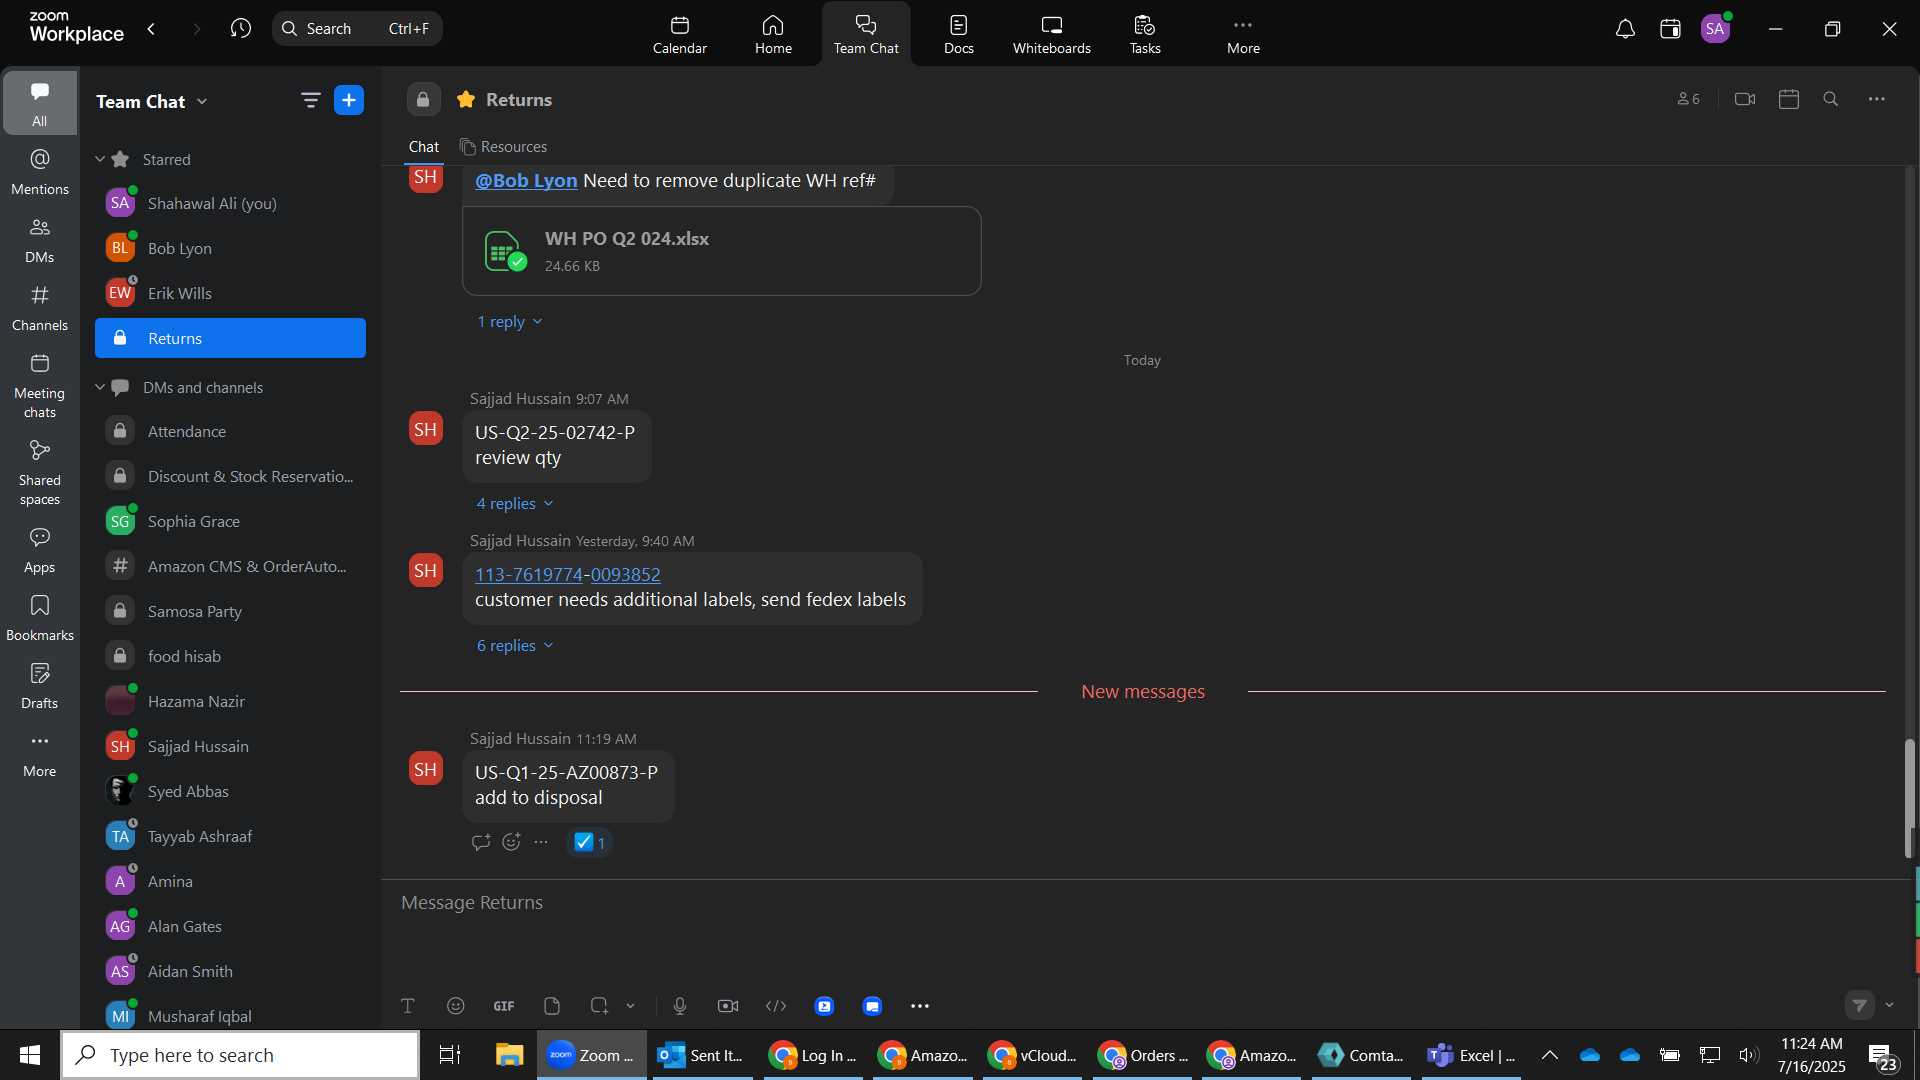Open the notifications bell

click(1625, 29)
